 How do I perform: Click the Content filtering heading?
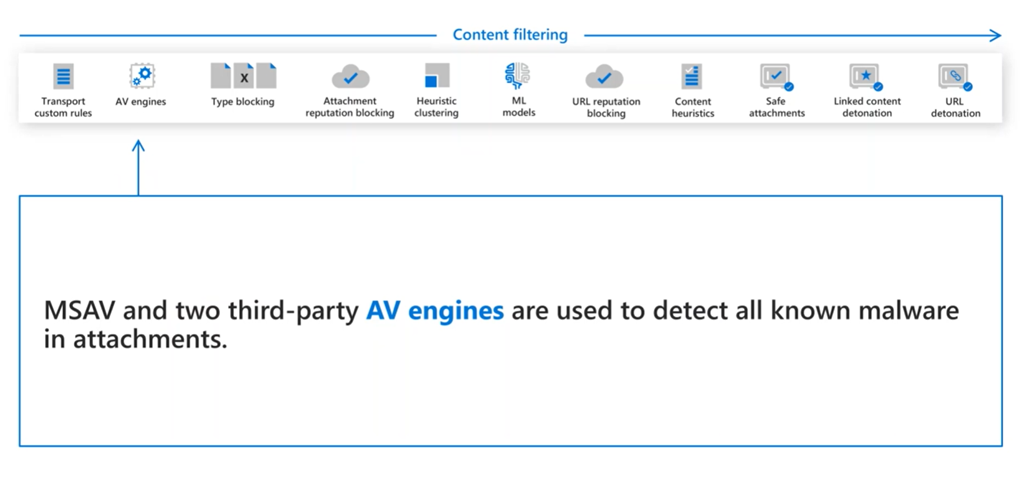(x=510, y=35)
